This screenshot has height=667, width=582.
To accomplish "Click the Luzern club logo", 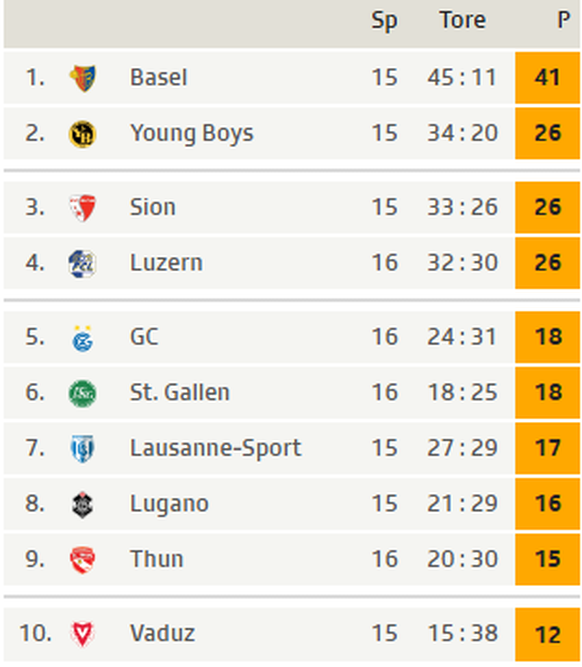I will coord(83,264).
